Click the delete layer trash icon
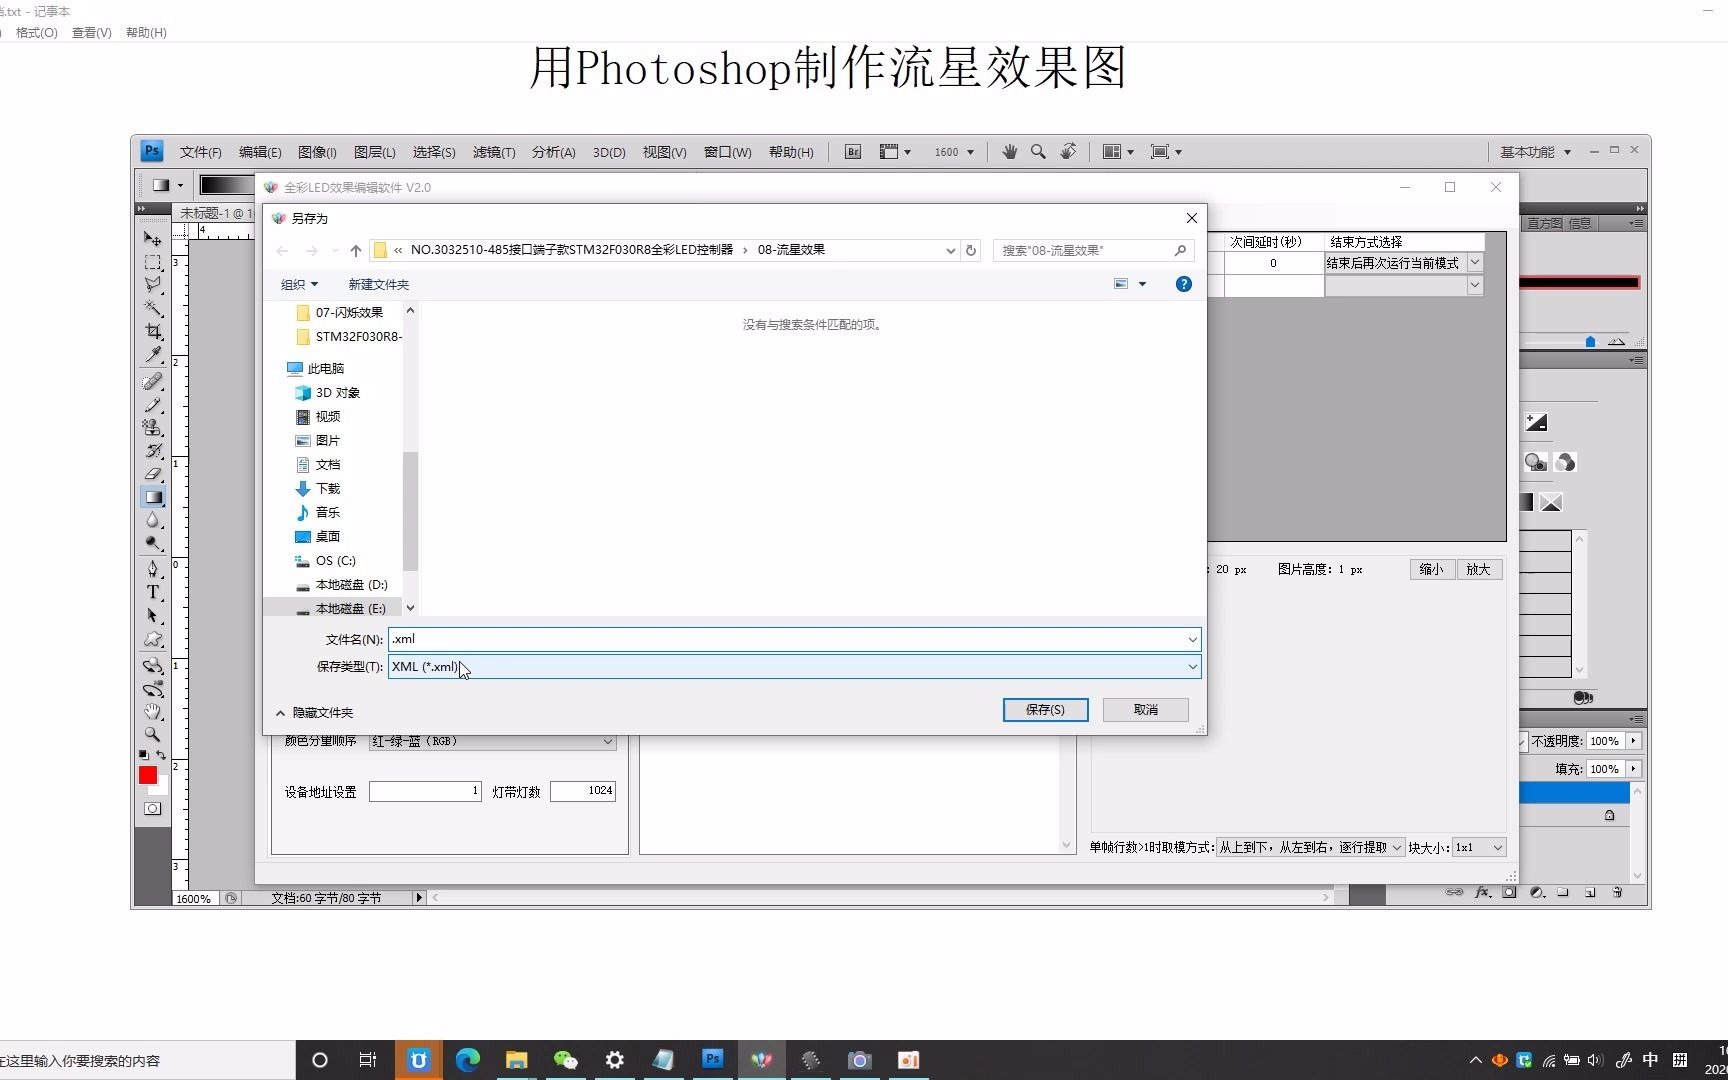The height and width of the screenshot is (1080, 1728). (1617, 892)
